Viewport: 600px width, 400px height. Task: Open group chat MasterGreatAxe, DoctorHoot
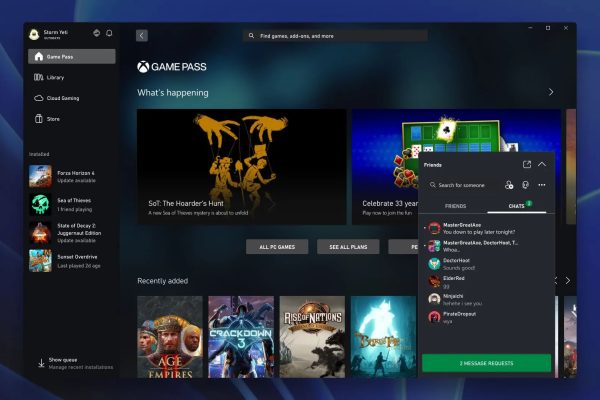pyautogui.click(x=487, y=246)
